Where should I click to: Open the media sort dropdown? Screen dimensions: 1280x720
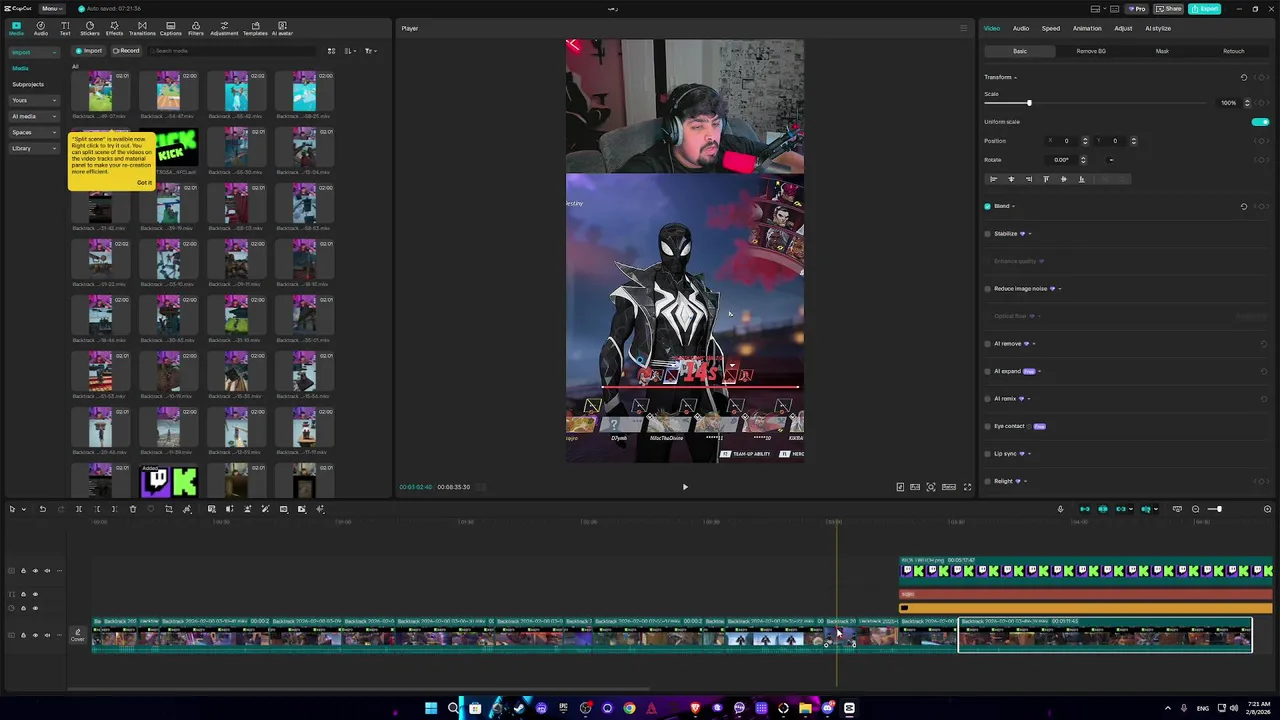tap(350, 50)
